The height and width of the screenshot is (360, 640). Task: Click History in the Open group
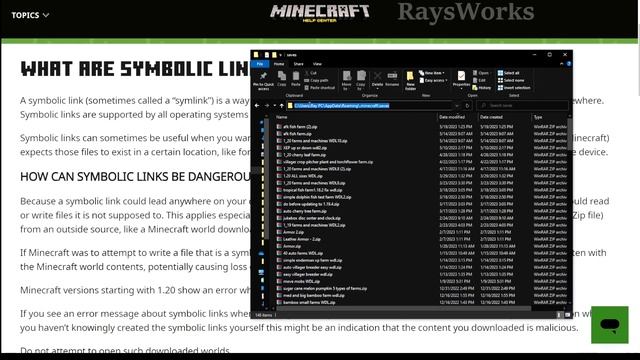482,88
